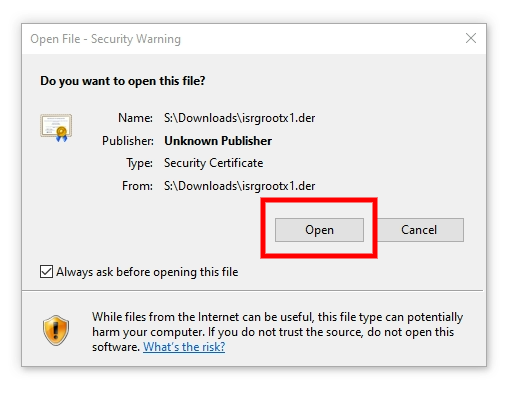Click the Cancel button
The width and height of the screenshot is (517, 397).
tap(420, 230)
